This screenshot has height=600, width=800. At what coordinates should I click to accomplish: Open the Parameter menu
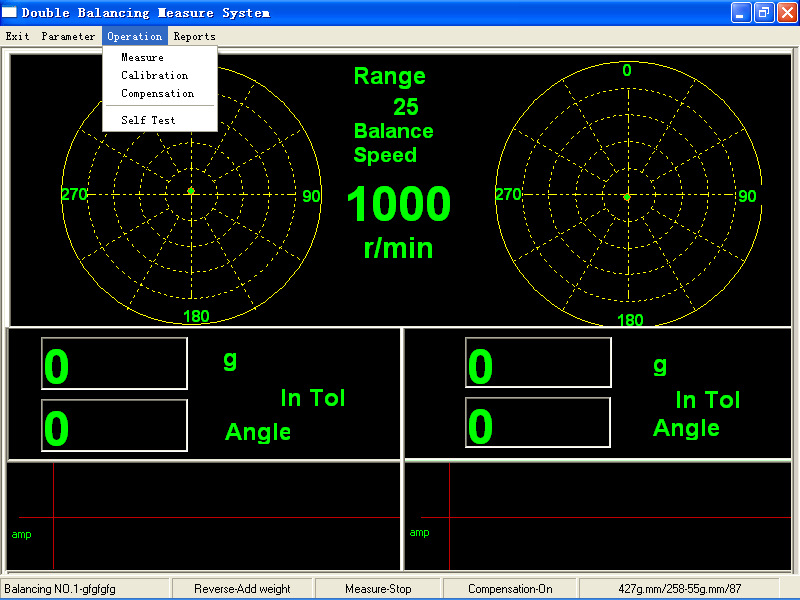tap(68, 36)
